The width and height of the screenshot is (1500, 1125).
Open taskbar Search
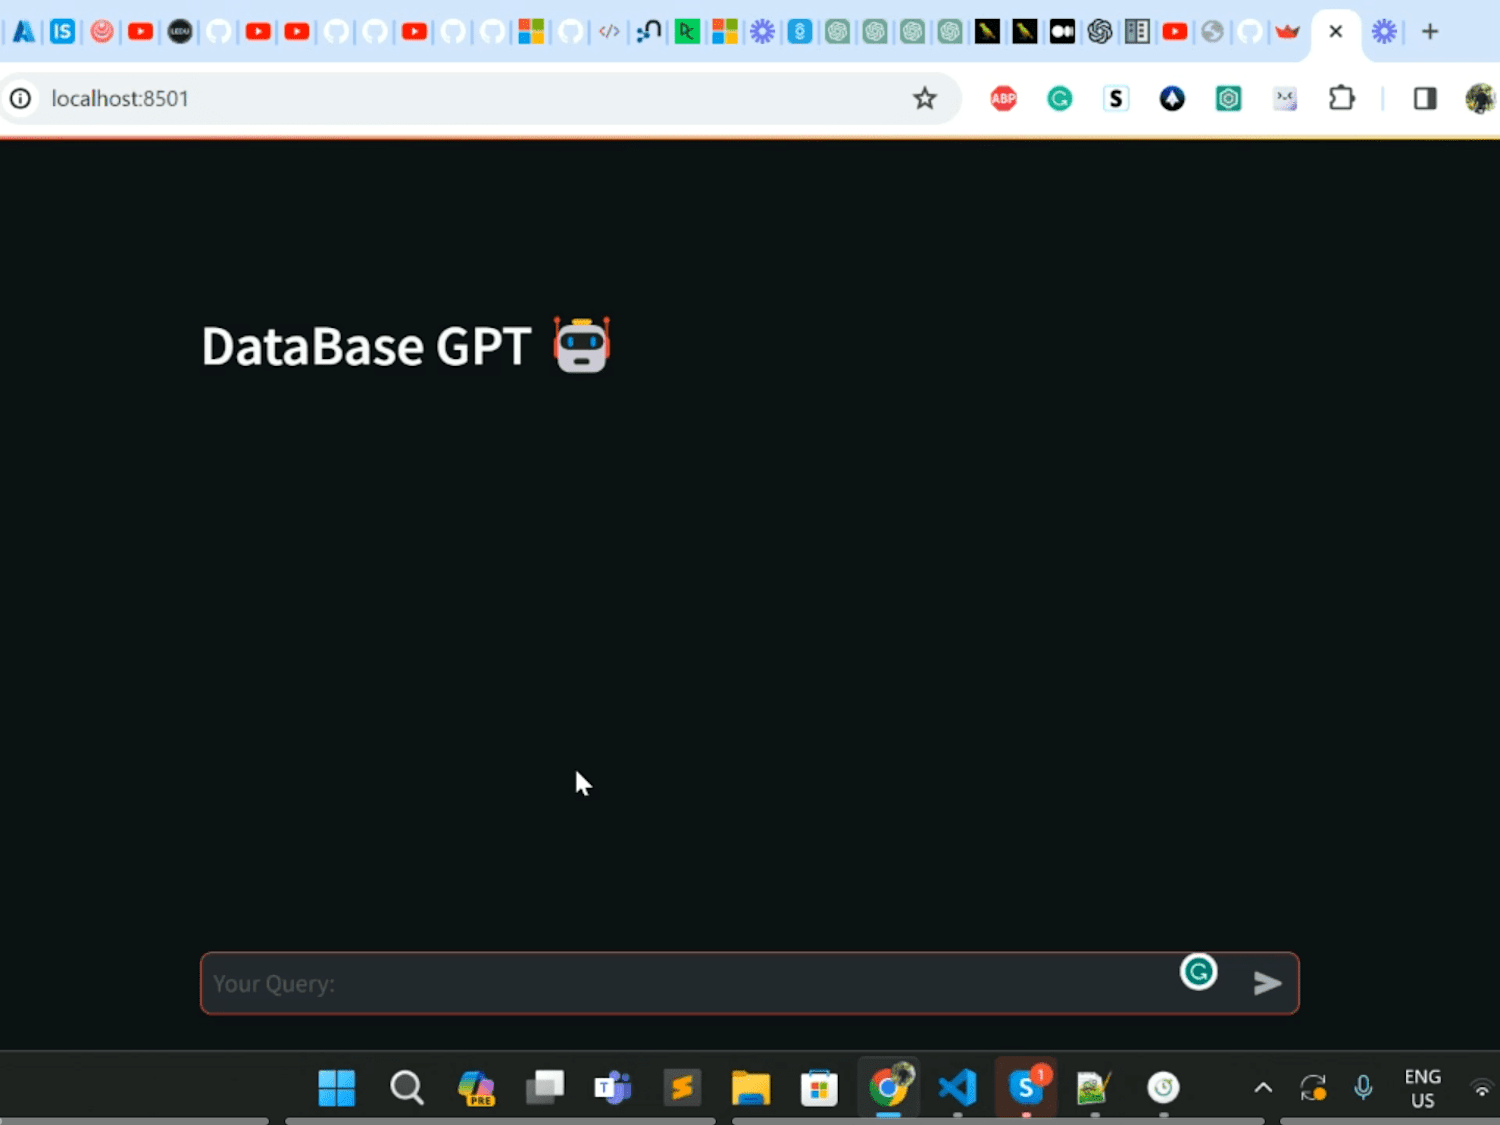click(407, 1087)
